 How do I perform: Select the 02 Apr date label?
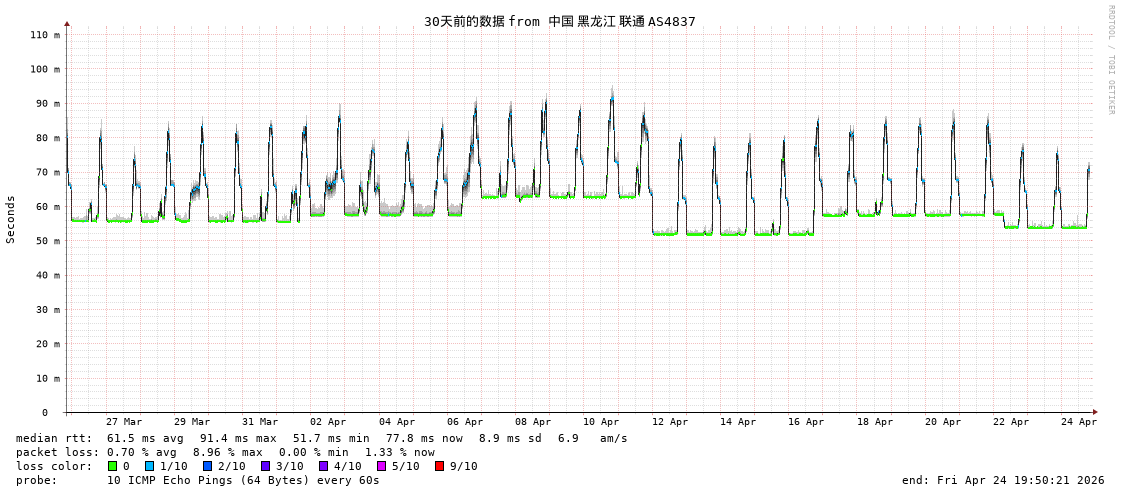328,422
